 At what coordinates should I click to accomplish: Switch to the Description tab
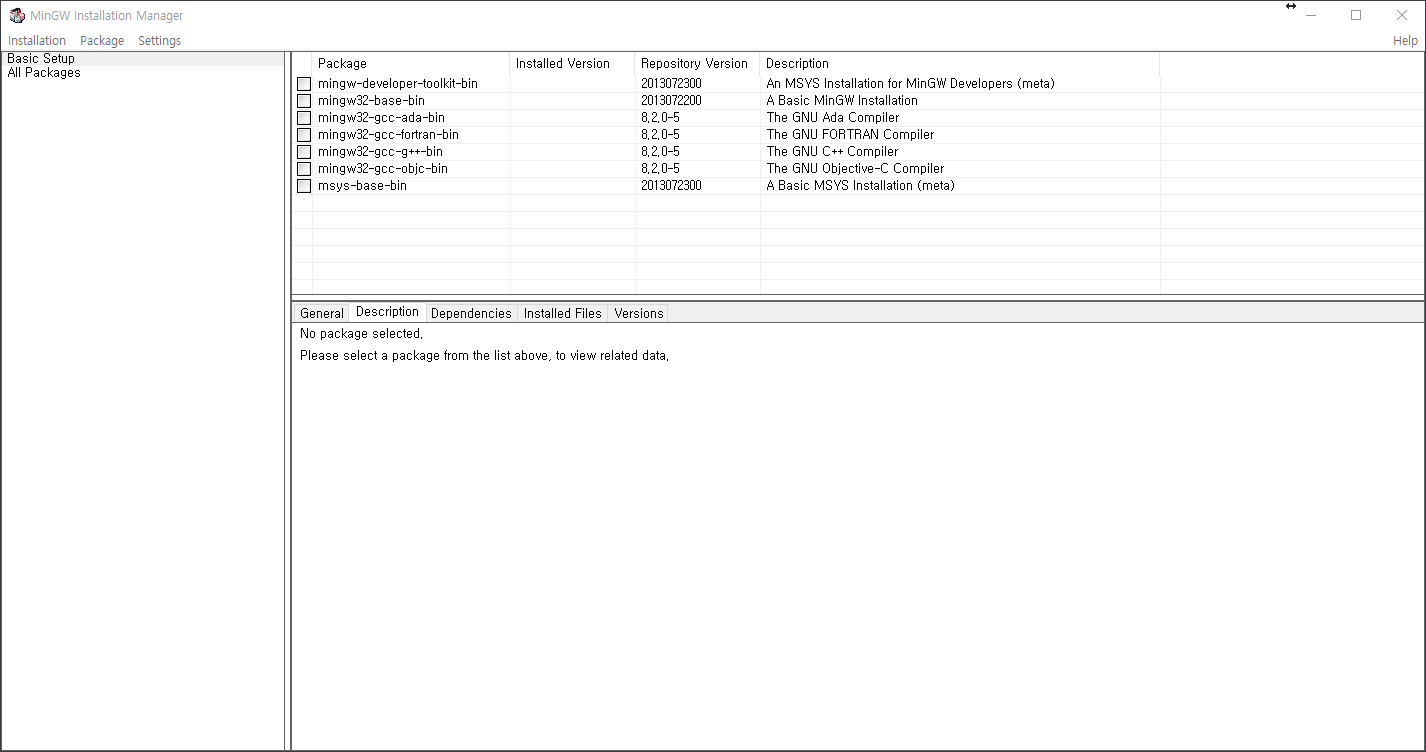click(387, 312)
